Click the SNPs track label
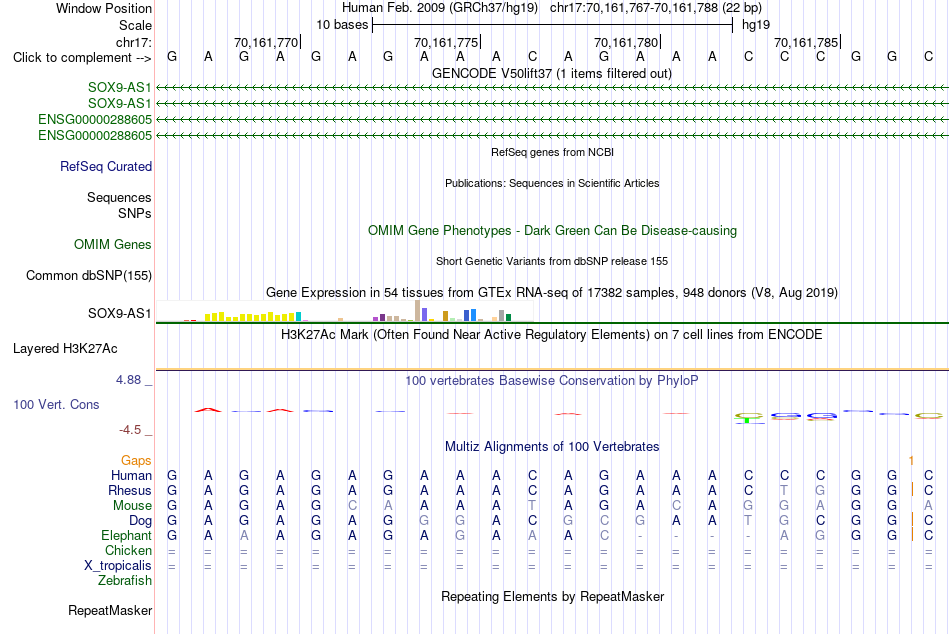This screenshot has height=634, width=950. click(135, 213)
